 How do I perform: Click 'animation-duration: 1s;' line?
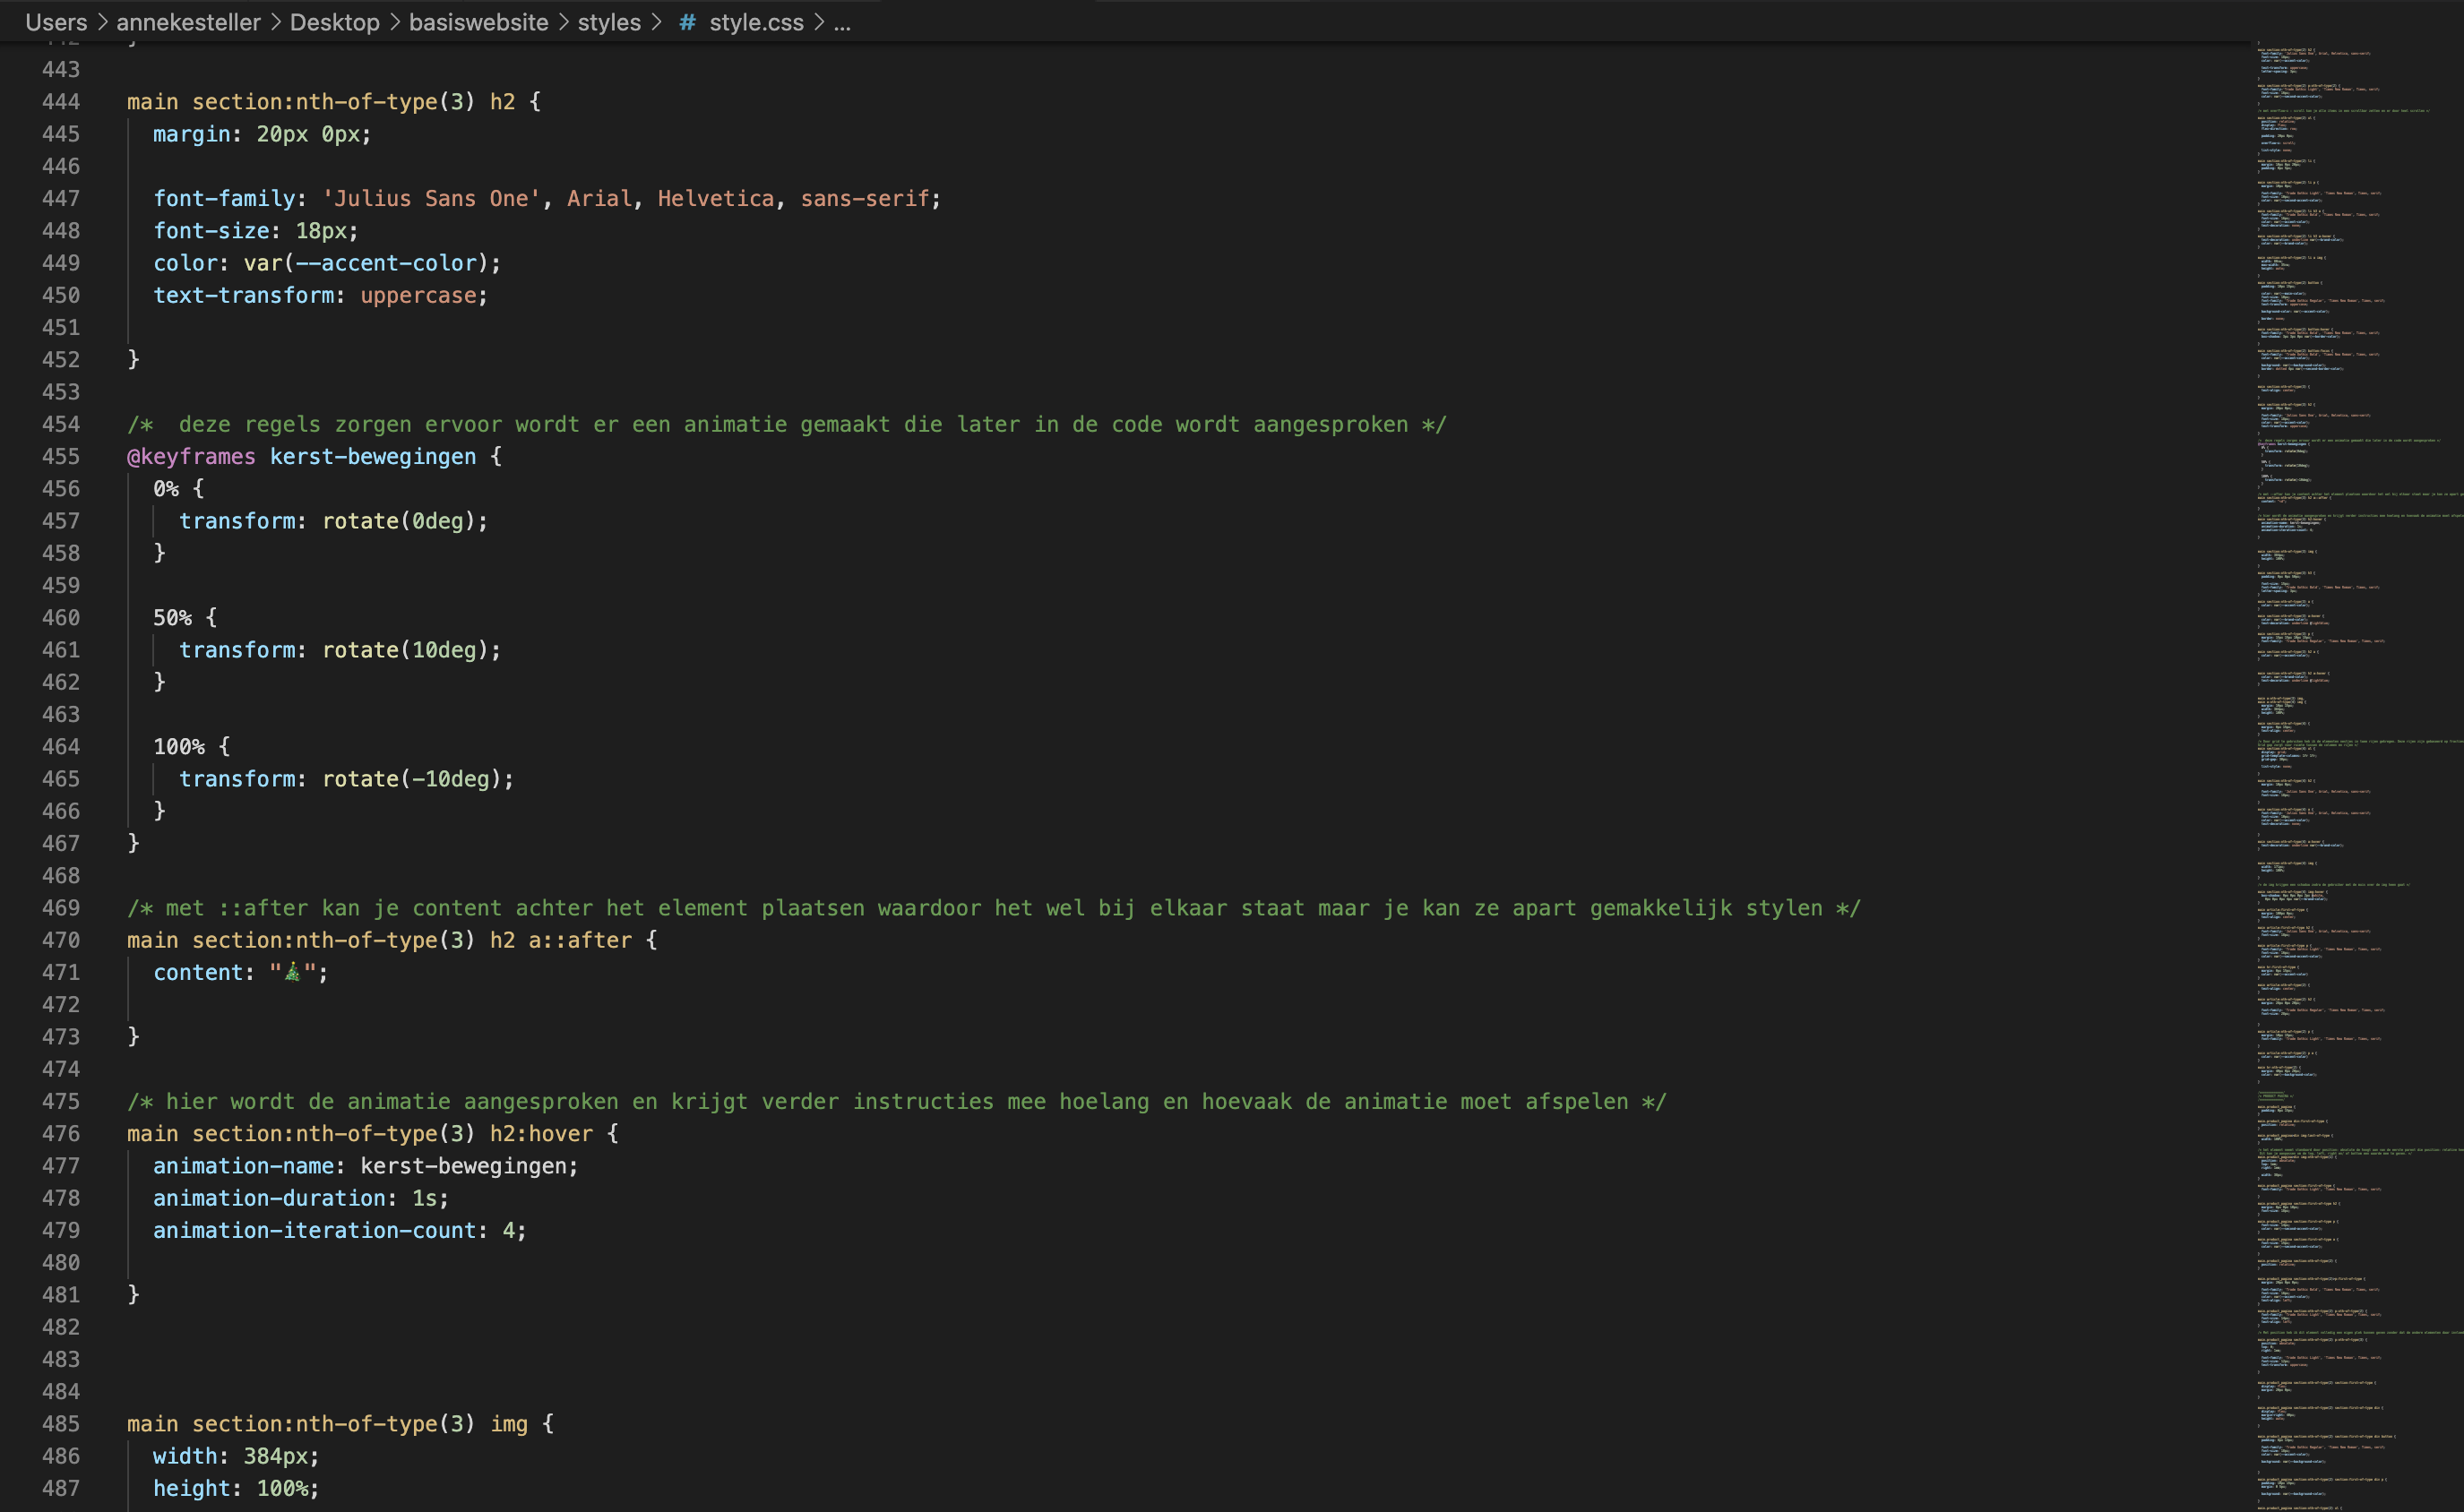pos(301,1198)
